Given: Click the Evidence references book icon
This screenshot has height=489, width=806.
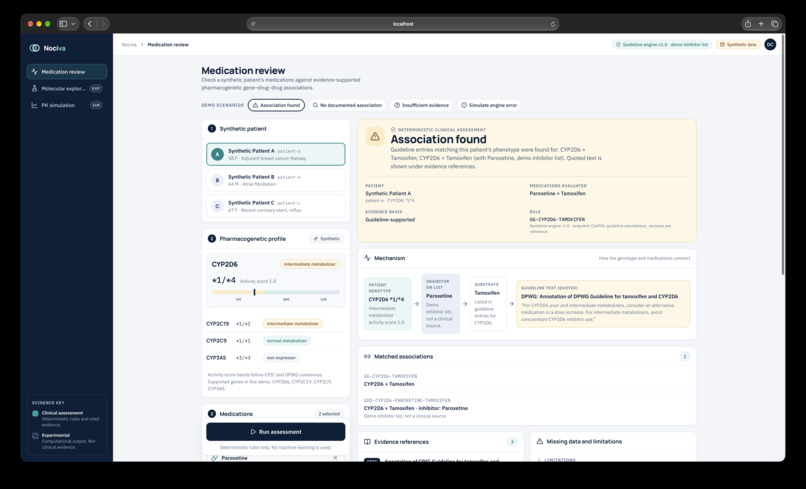Looking at the screenshot, I should (x=367, y=442).
